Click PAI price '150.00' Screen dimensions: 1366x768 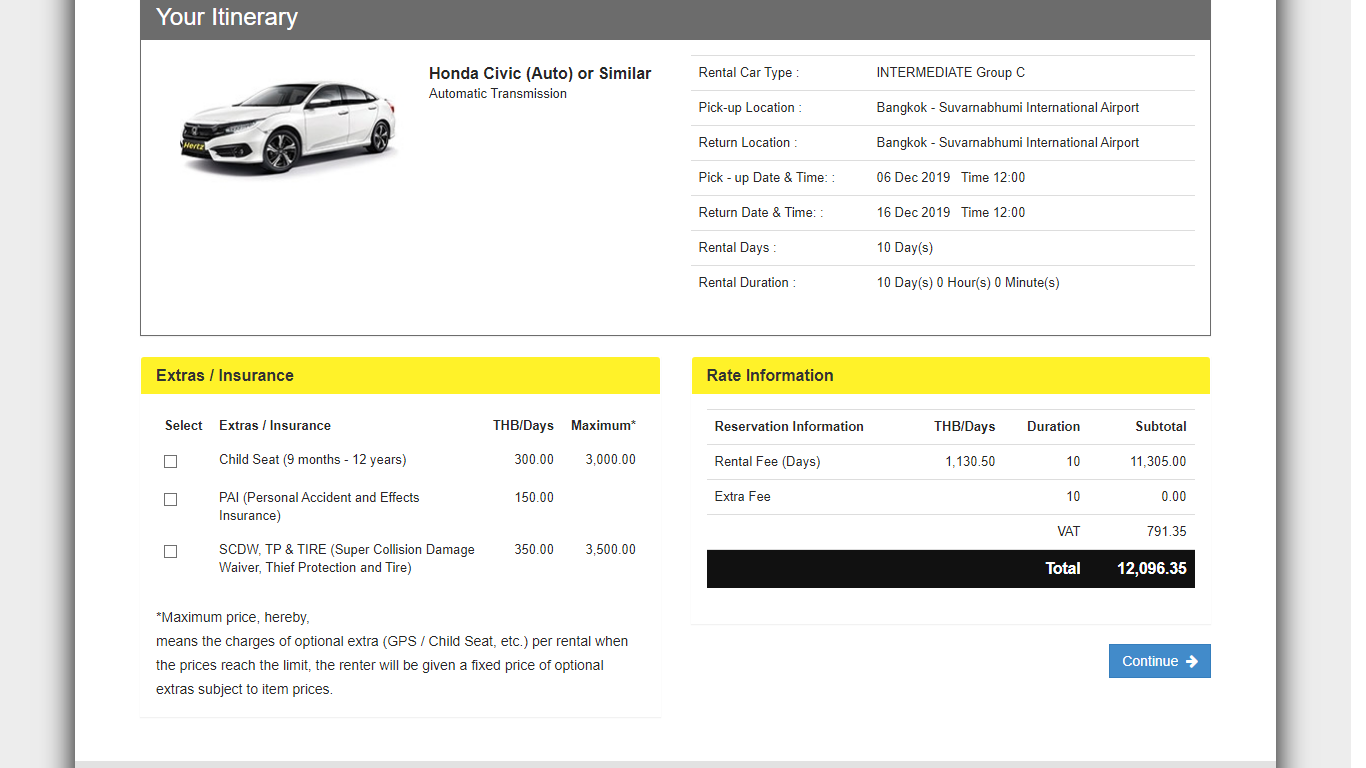(x=534, y=497)
